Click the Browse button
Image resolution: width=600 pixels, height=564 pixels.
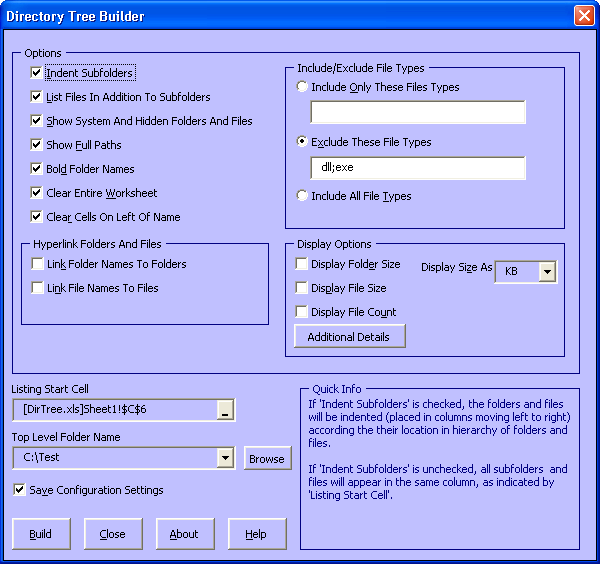[x=267, y=458]
